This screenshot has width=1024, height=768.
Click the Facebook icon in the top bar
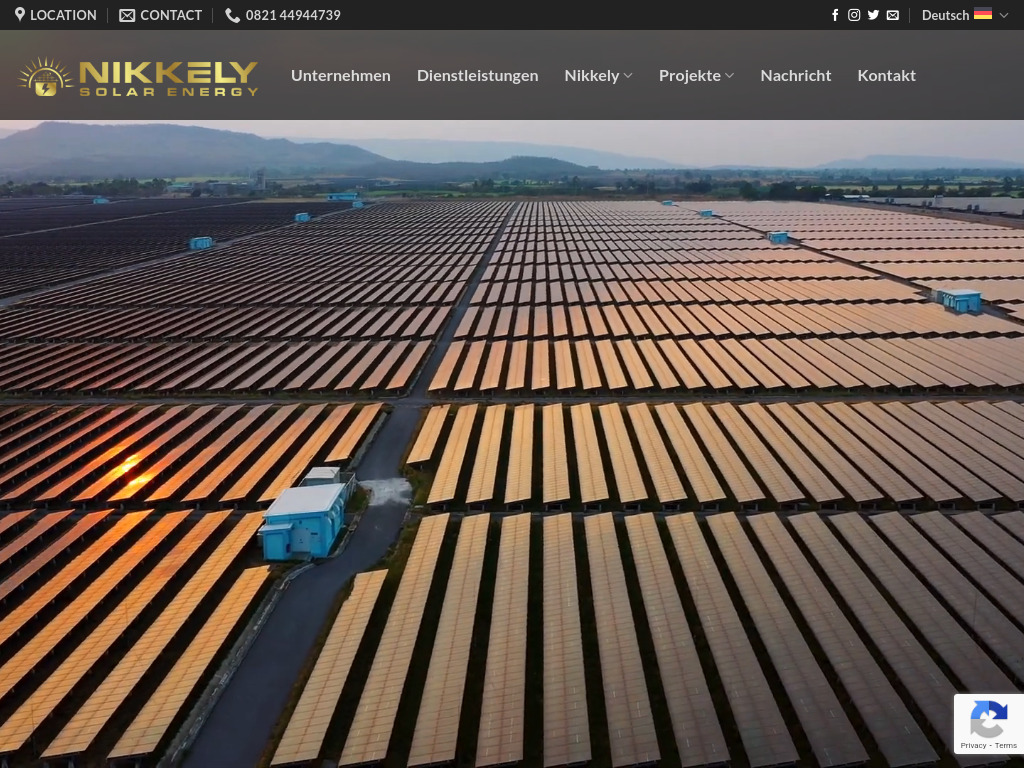point(835,15)
